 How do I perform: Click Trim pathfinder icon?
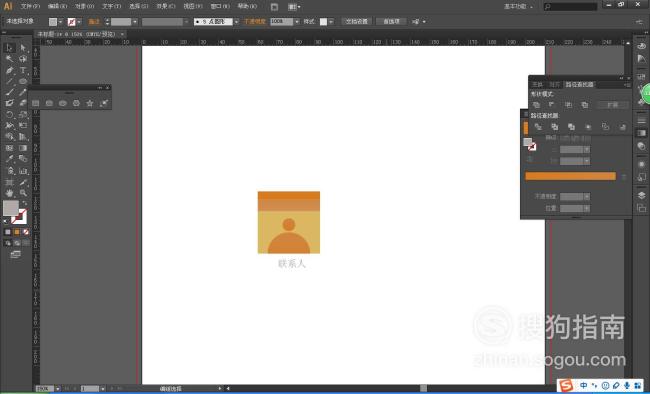555,127
